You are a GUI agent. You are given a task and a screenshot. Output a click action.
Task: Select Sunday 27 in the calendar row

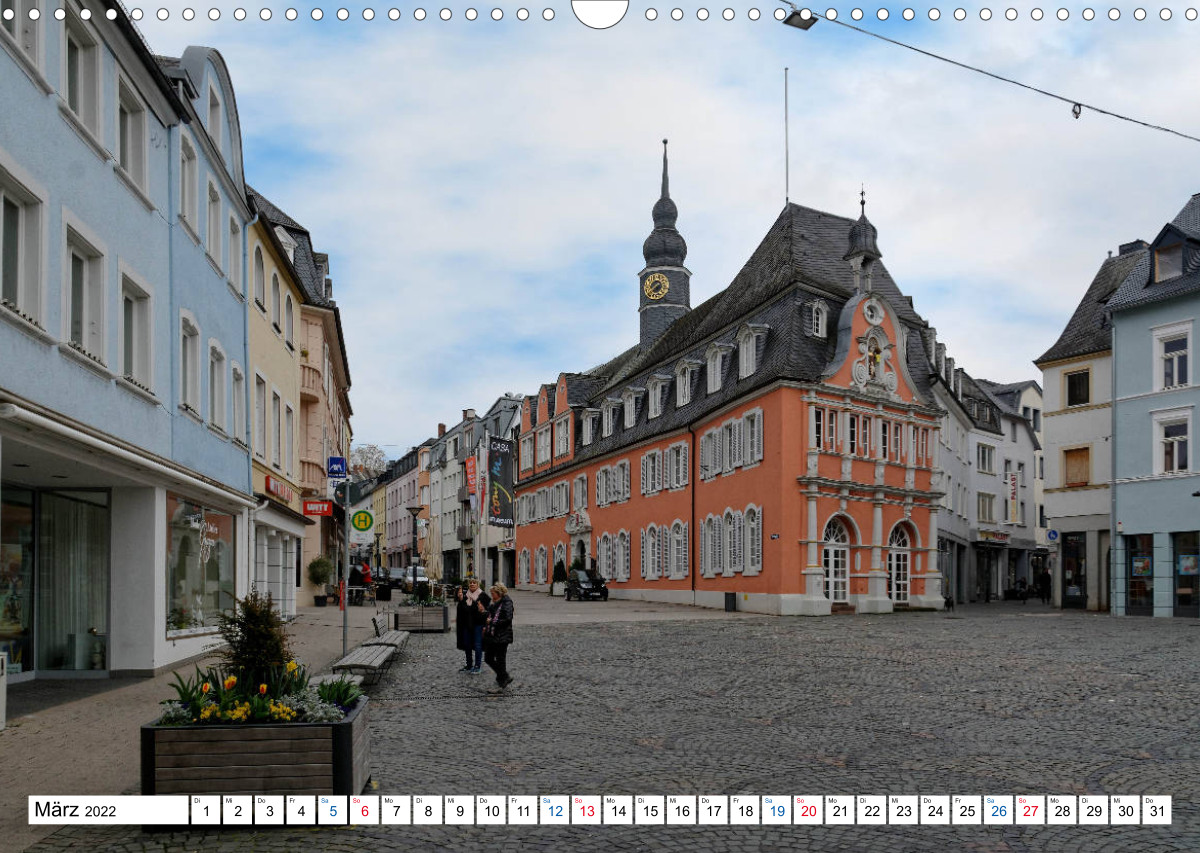(x=1030, y=810)
